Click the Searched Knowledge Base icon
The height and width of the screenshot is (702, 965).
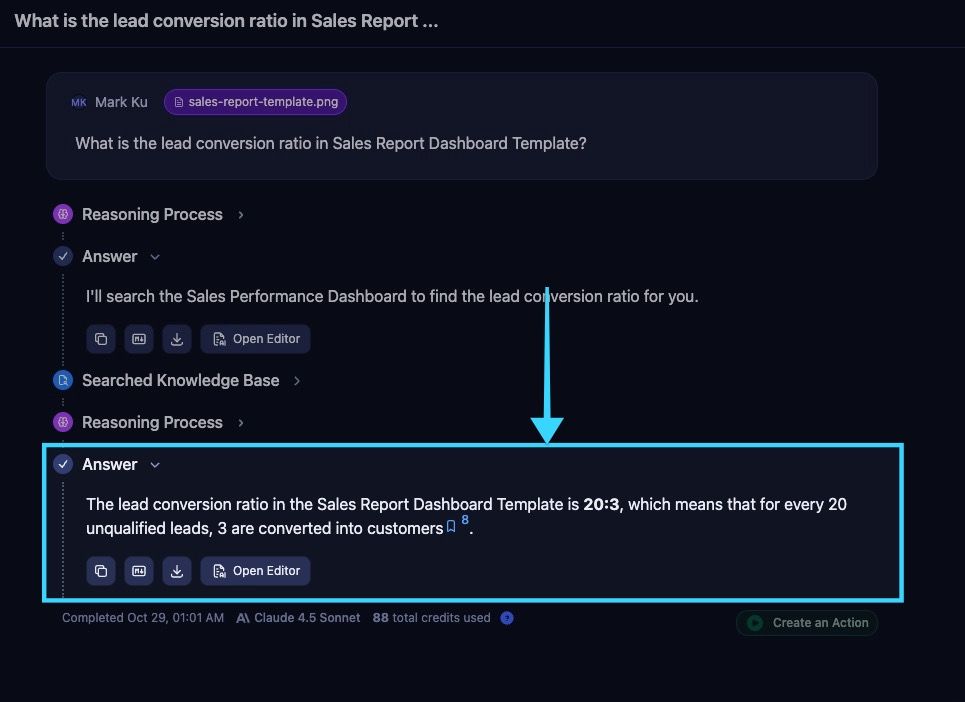[x=63, y=380]
